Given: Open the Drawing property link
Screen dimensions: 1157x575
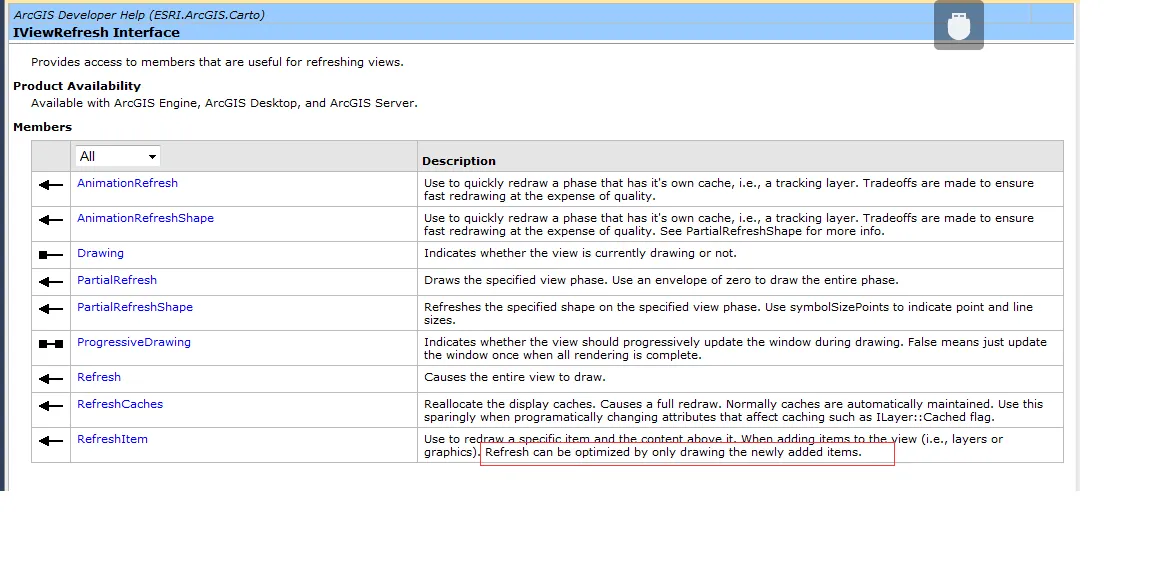Looking at the screenshot, I should coord(100,253).
